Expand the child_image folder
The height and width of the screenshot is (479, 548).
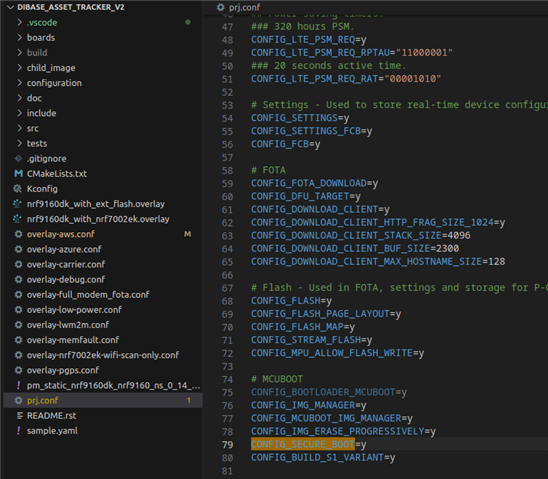tap(20, 67)
